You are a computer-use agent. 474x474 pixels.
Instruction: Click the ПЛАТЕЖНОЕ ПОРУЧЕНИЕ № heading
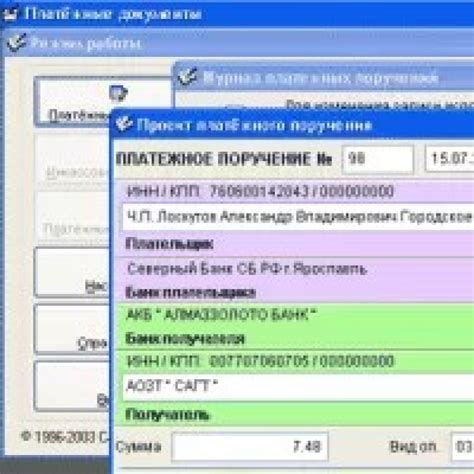[x=224, y=159]
